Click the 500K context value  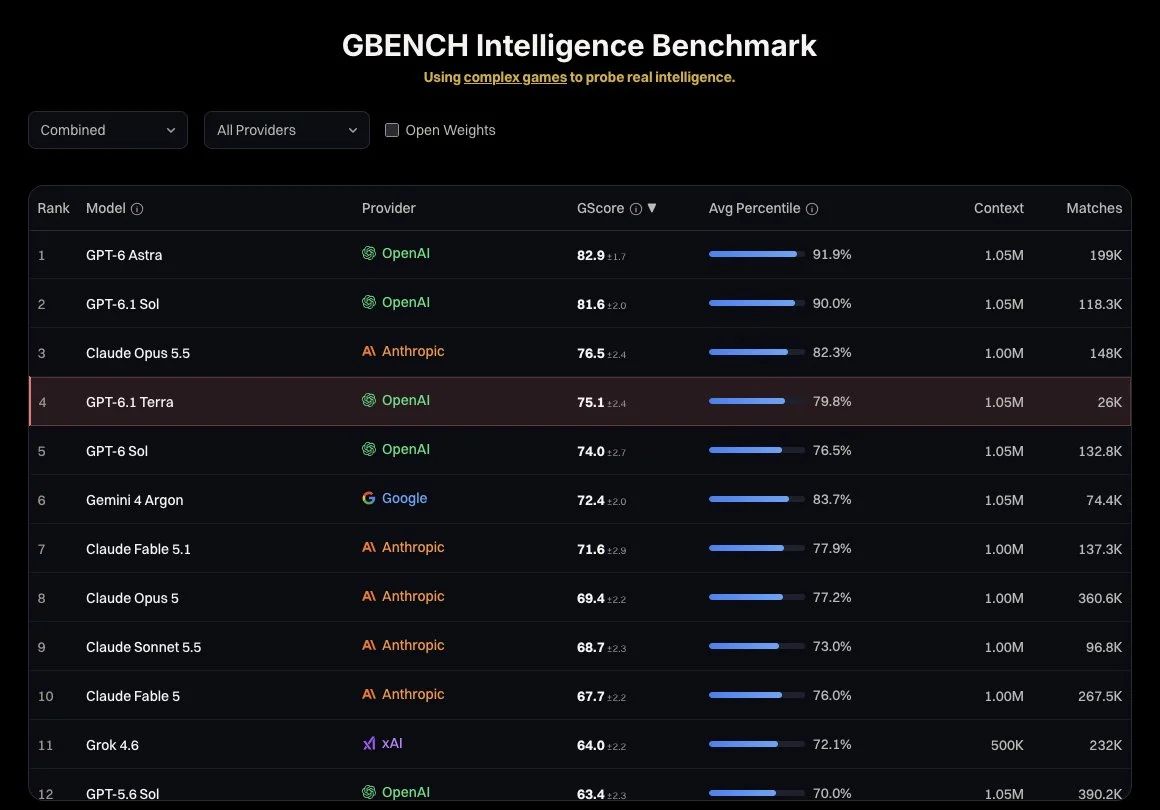[1007, 746]
